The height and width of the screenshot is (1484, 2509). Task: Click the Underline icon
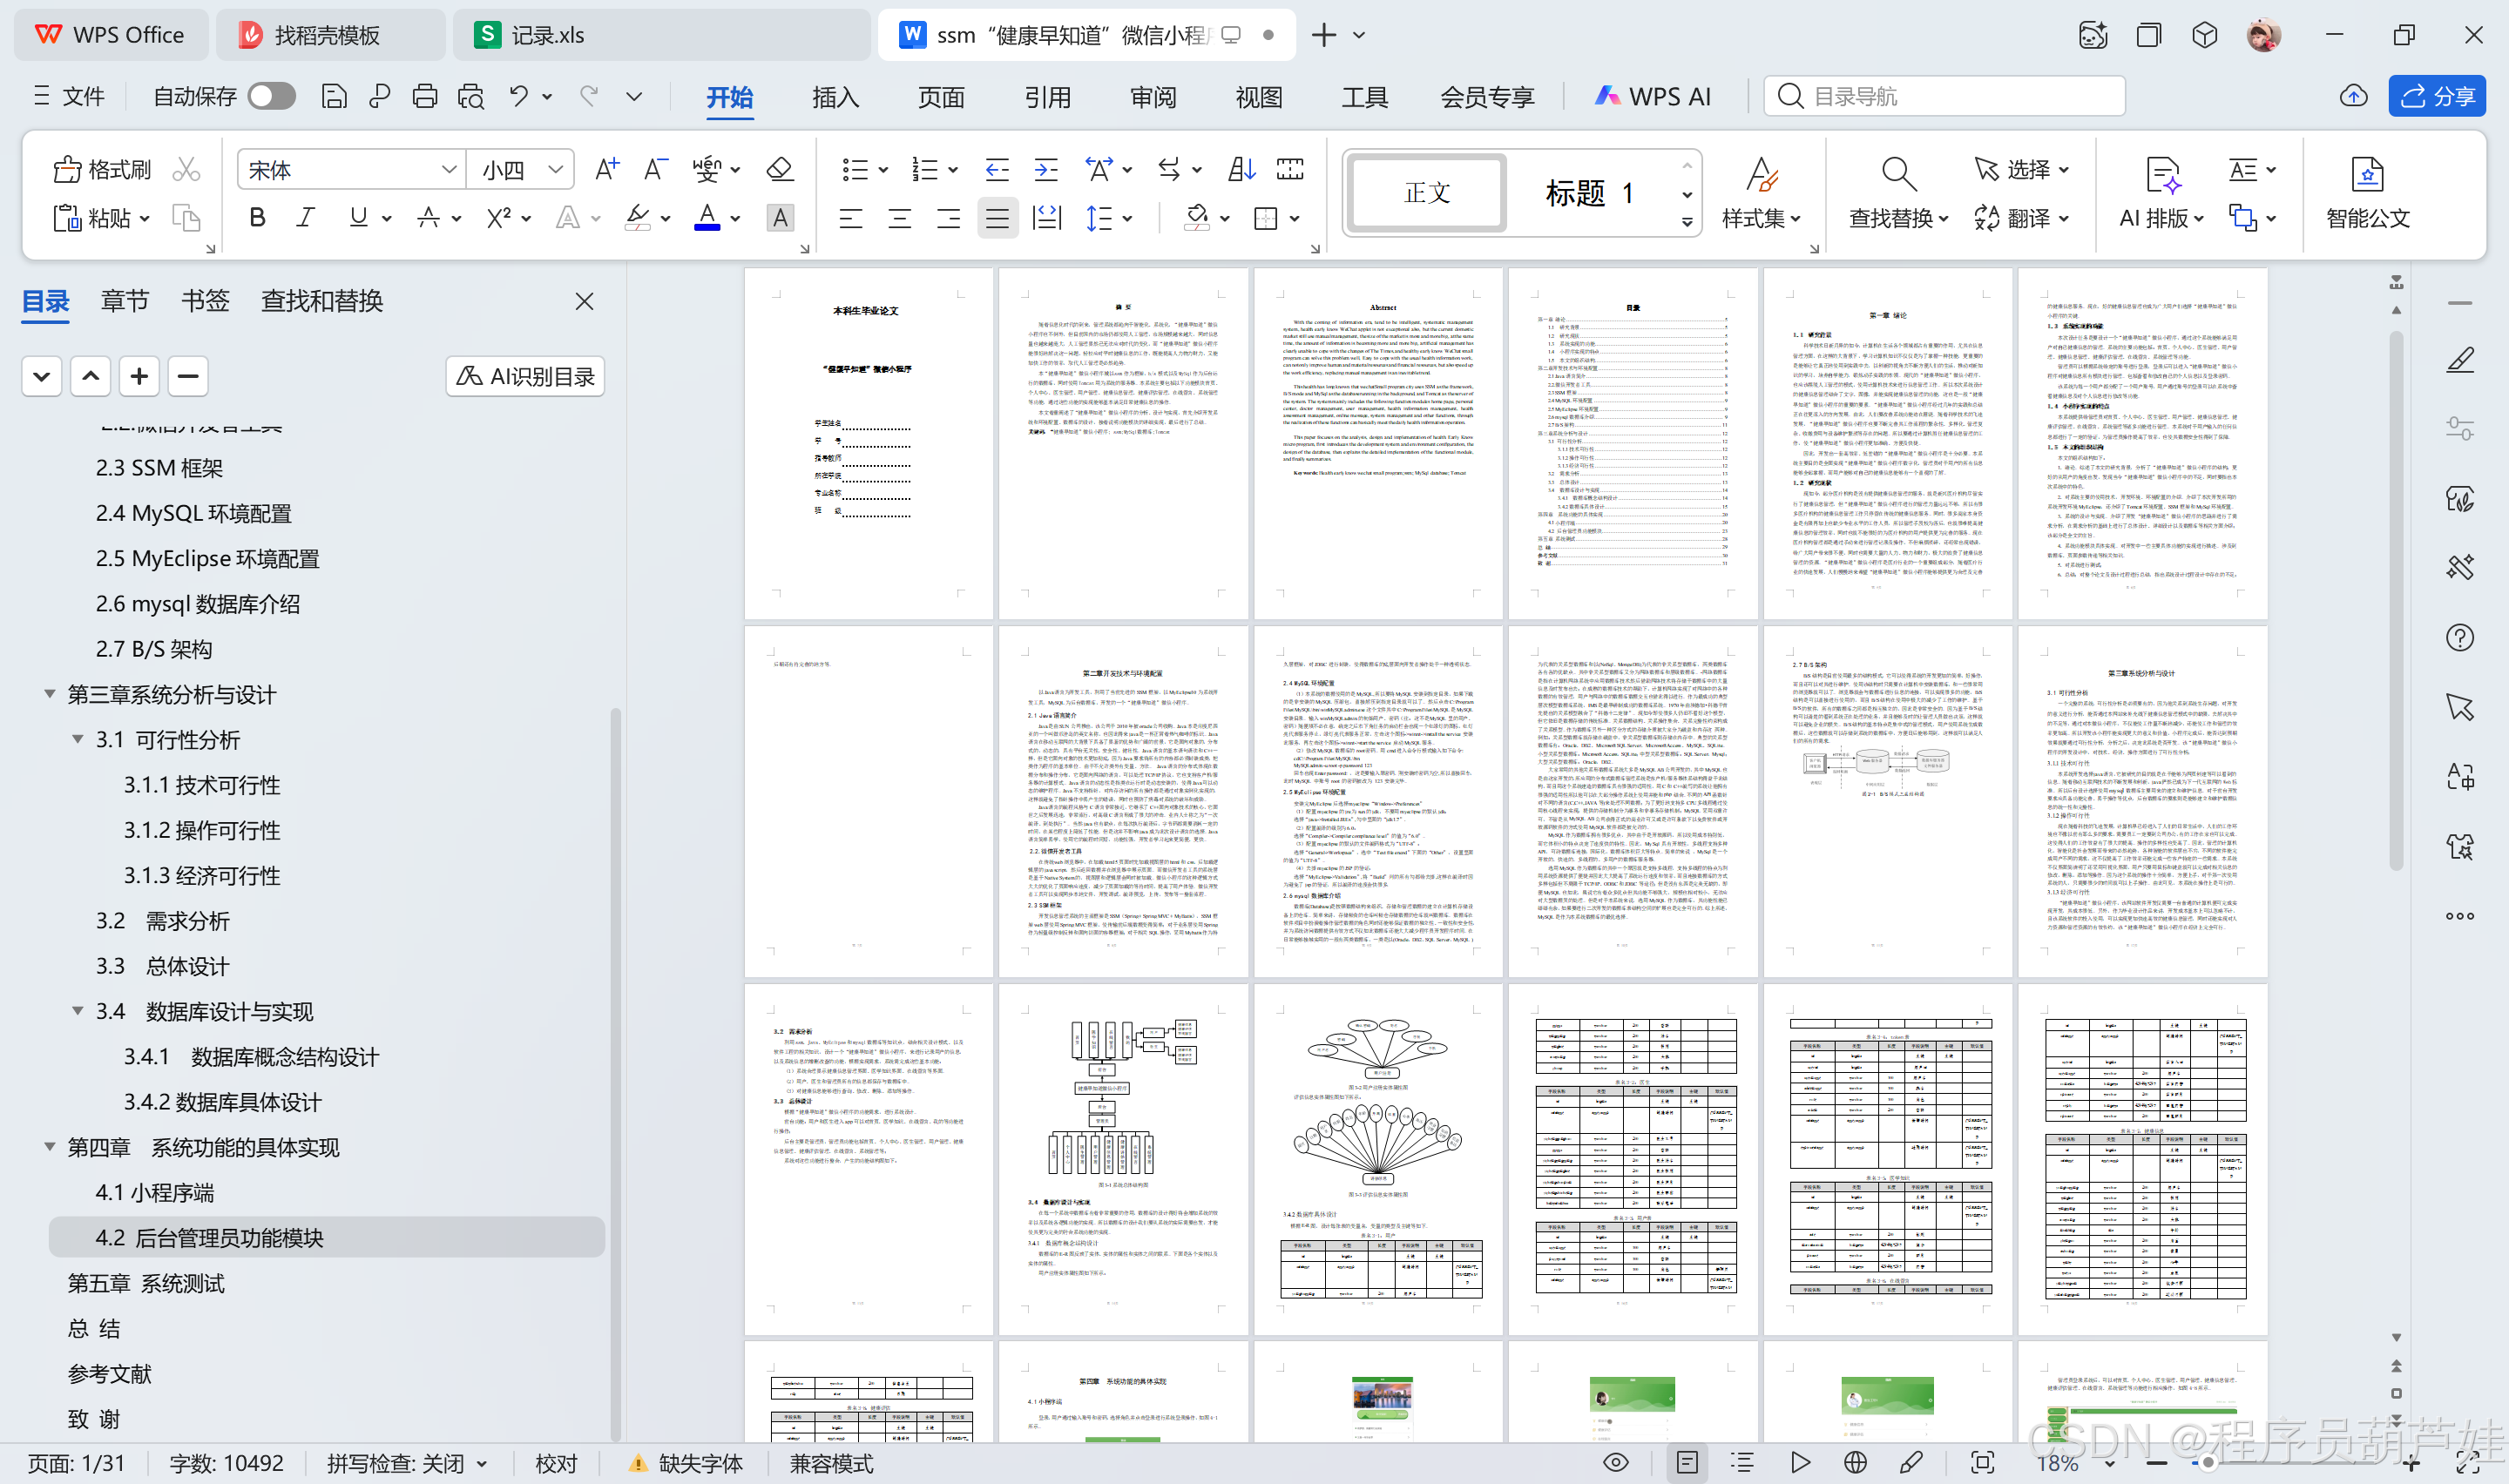click(358, 218)
